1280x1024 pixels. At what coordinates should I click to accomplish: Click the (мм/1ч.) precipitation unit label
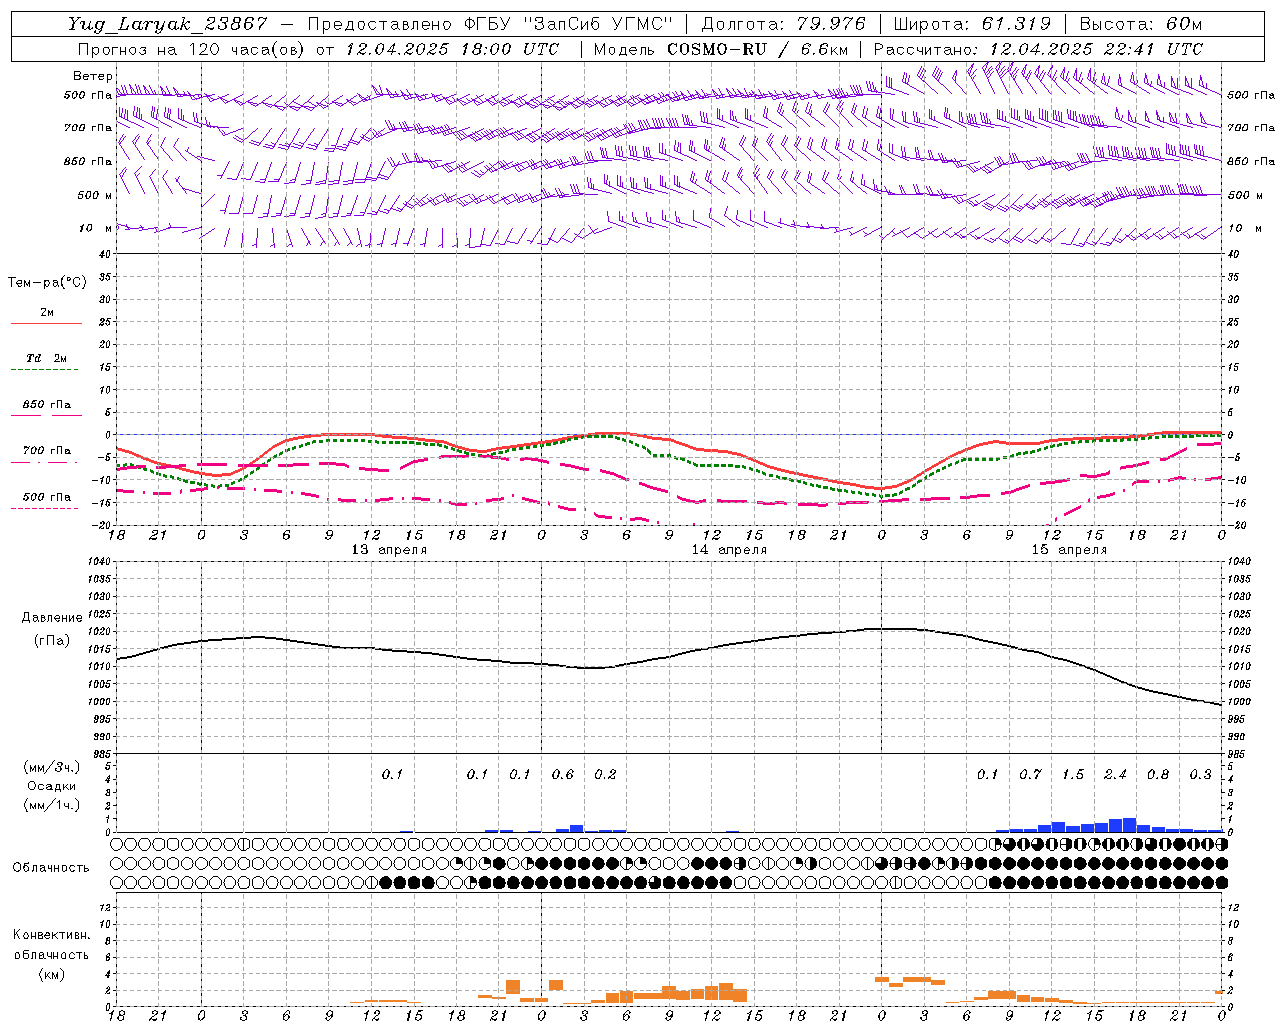[x=52, y=805]
